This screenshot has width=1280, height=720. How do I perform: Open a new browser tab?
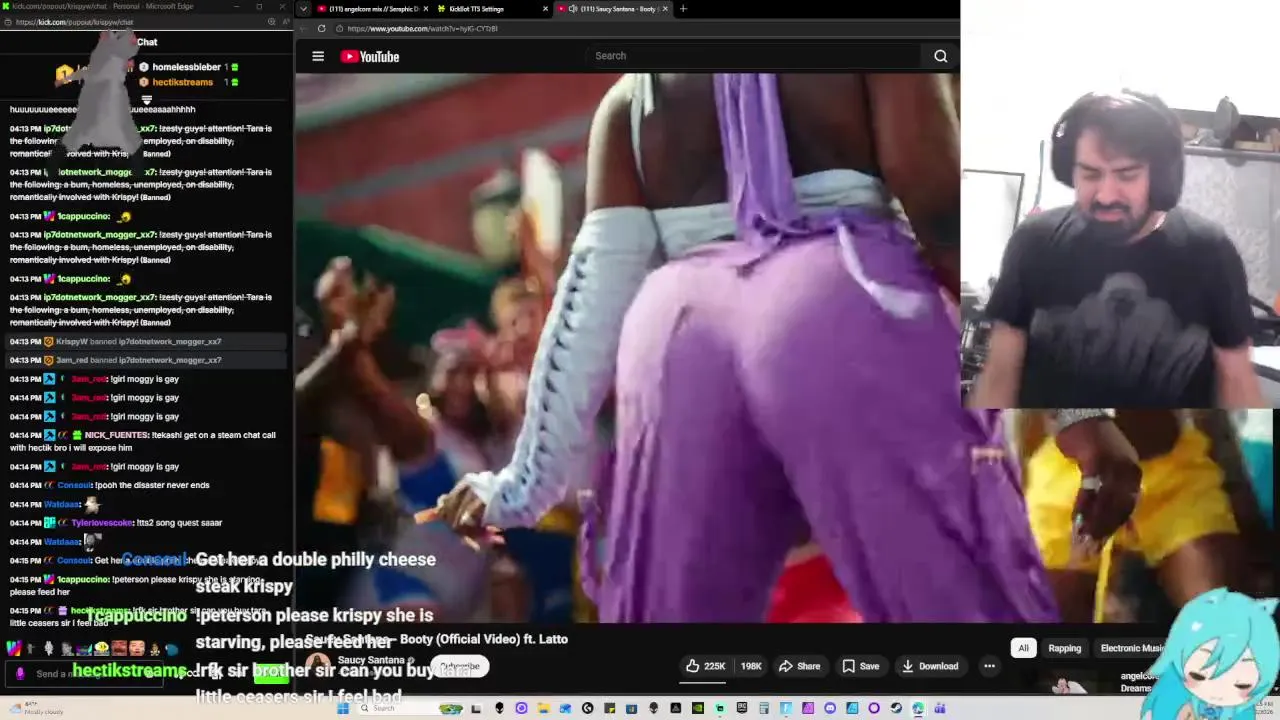tap(683, 9)
